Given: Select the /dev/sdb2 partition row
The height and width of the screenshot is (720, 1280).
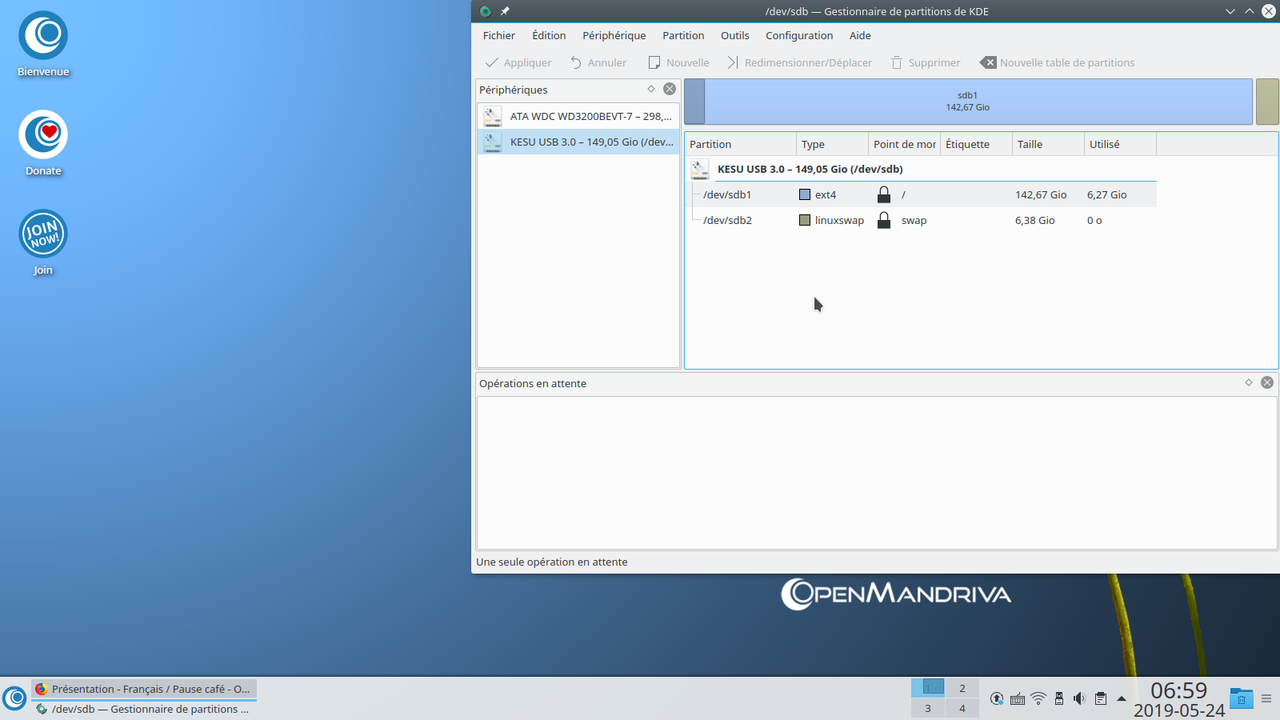Looking at the screenshot, I should pyautogui.click(x=921, y=220).
